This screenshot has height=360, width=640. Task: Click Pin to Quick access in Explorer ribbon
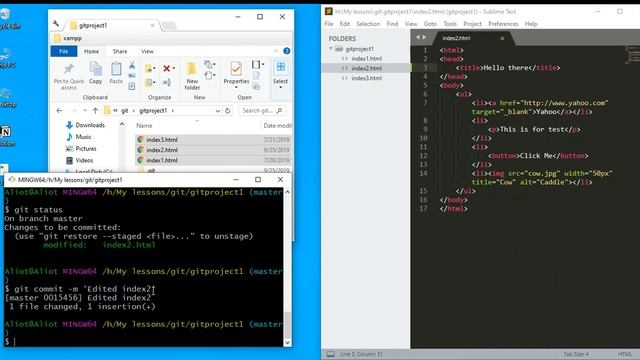click(x=69, y=76)
